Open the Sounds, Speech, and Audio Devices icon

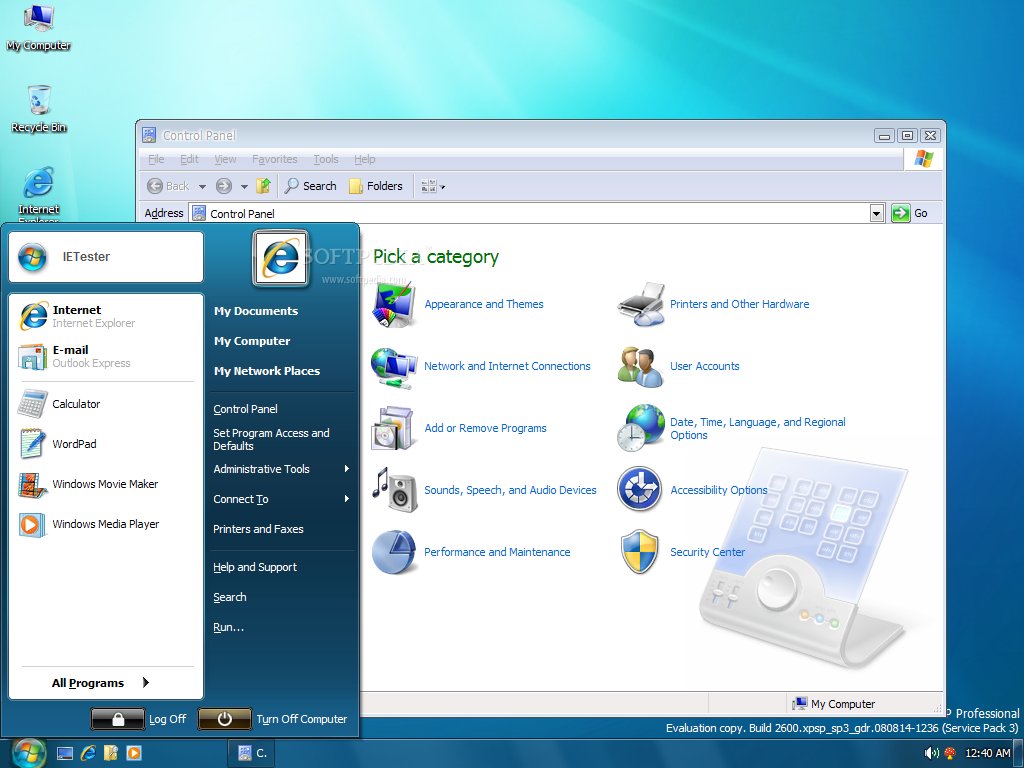tap(395, 490)
